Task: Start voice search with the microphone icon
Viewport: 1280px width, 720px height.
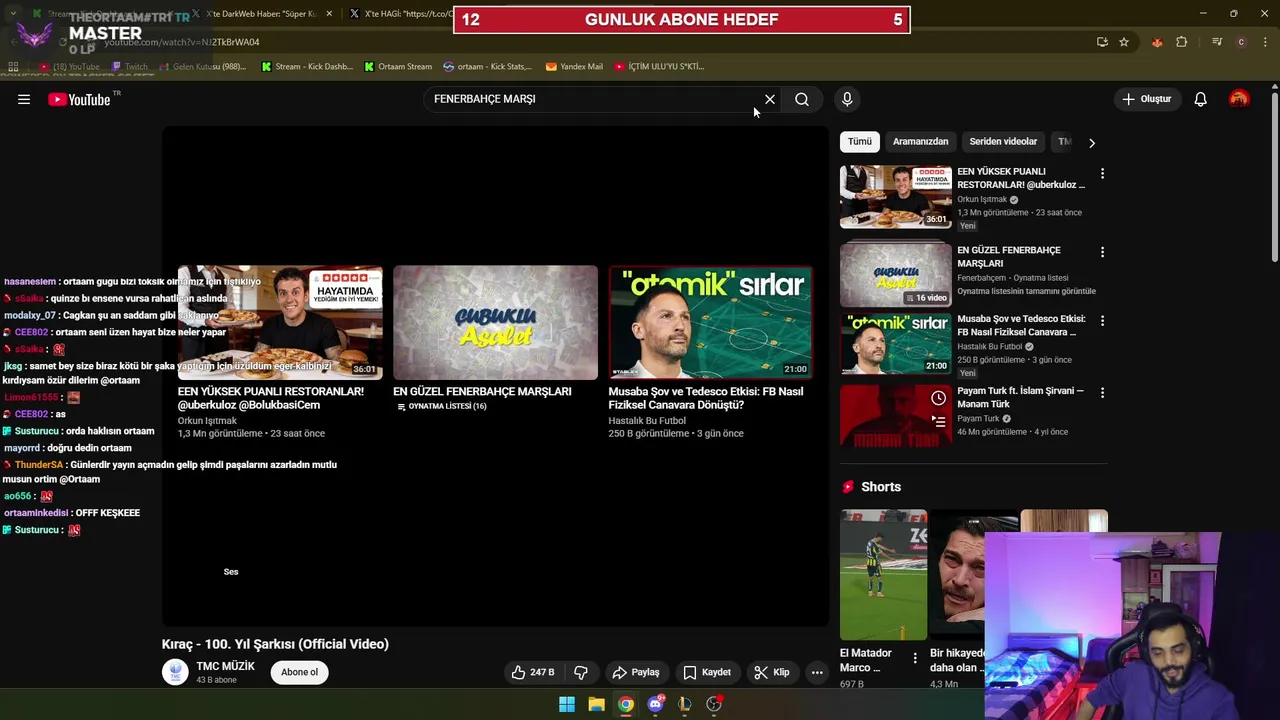Action: coord(847,99)
